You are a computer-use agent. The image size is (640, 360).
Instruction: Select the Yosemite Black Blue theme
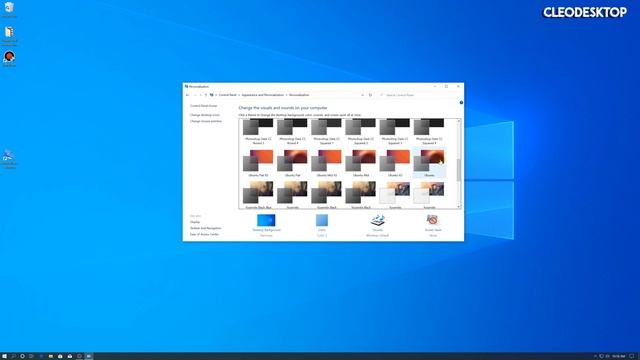pyautogui.click(x=258, y=195)
